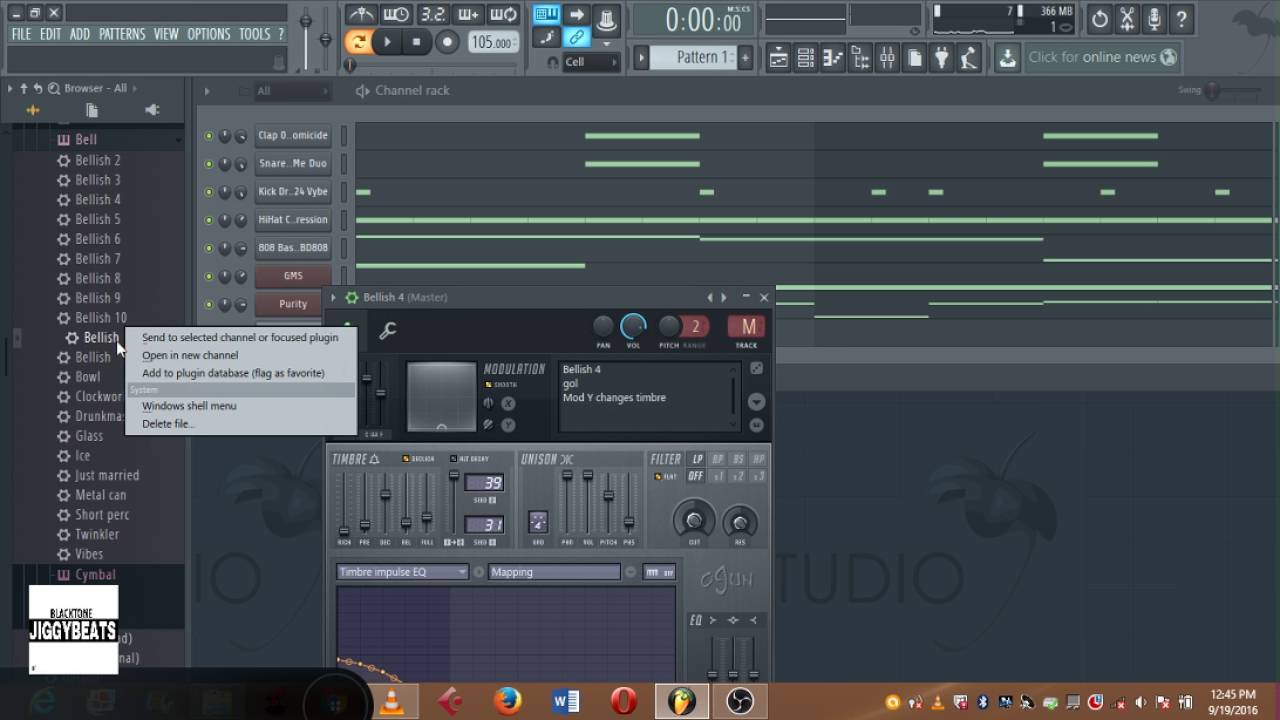Add a new pattern with plus button
The height and width of the screenshot is (720, 1280).
coord(745,58)
